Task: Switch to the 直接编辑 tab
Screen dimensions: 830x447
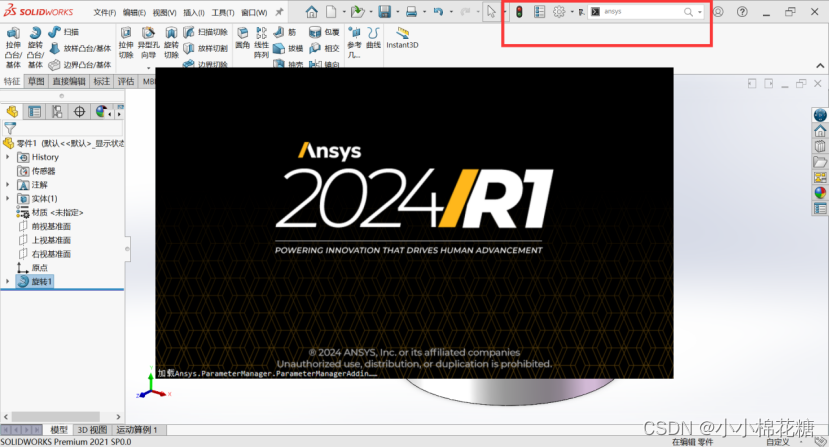Action: tap(69, 81)
